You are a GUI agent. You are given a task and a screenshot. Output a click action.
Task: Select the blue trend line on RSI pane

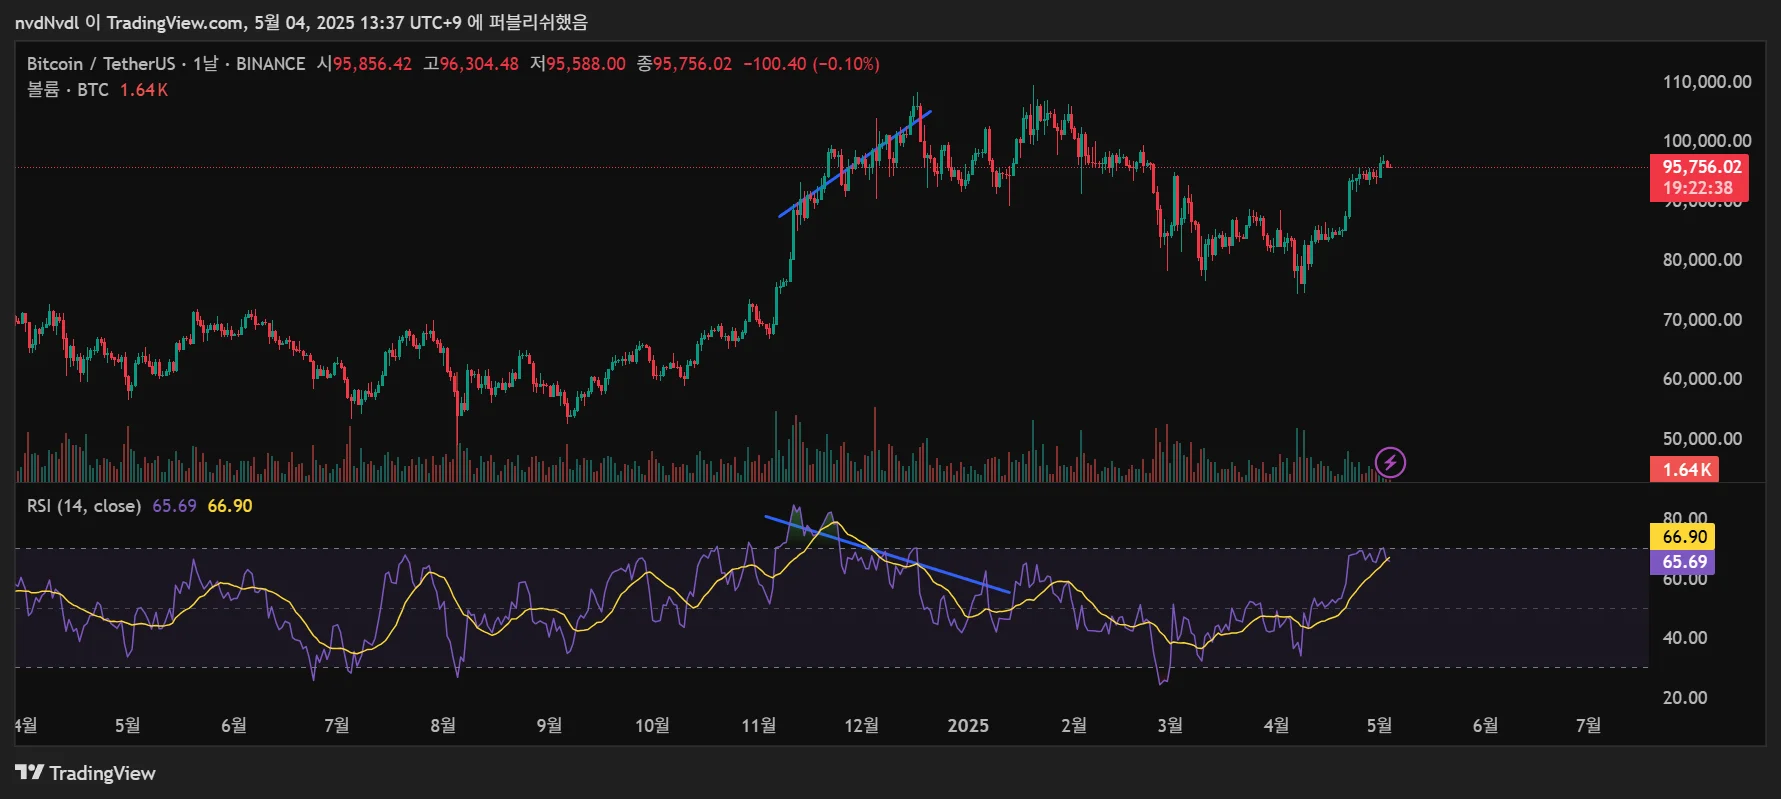[886, 554]
